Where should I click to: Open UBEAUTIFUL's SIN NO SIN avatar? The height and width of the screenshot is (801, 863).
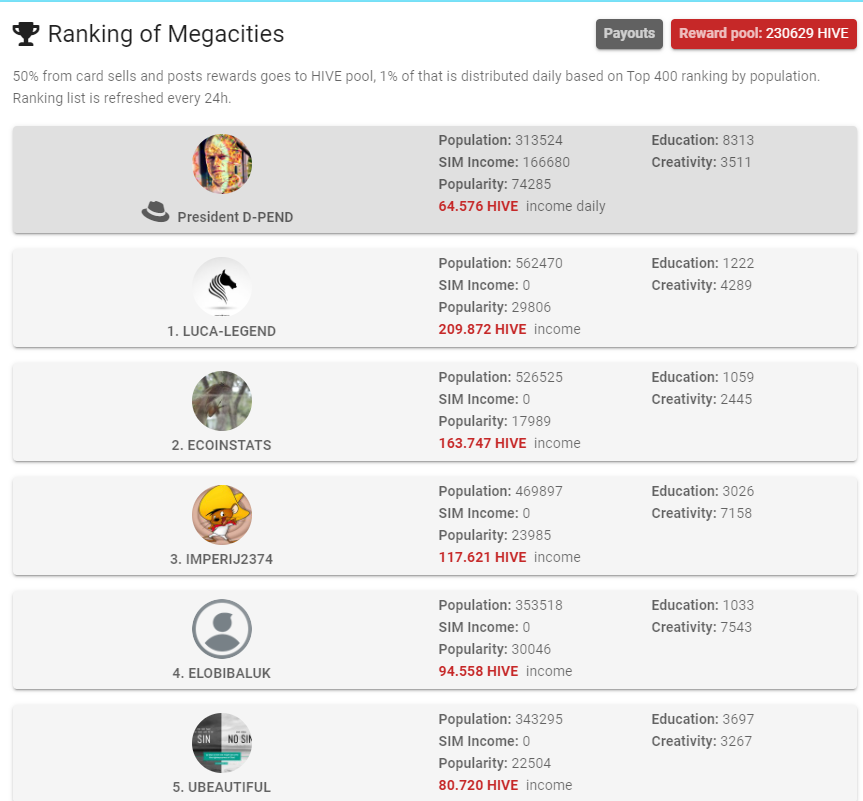tap(222, 743)
